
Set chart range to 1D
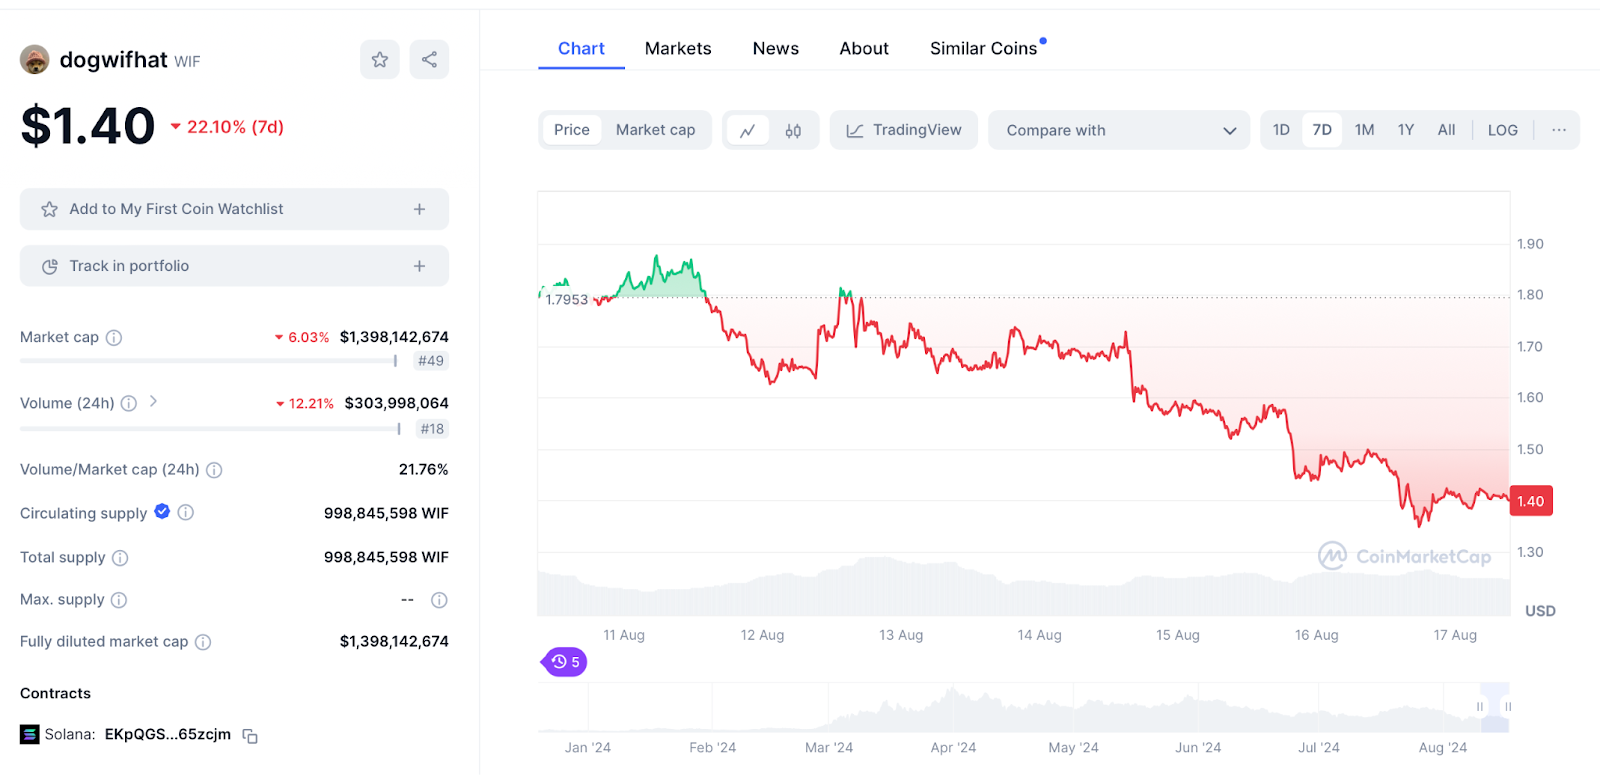[x=1281, y=130]
